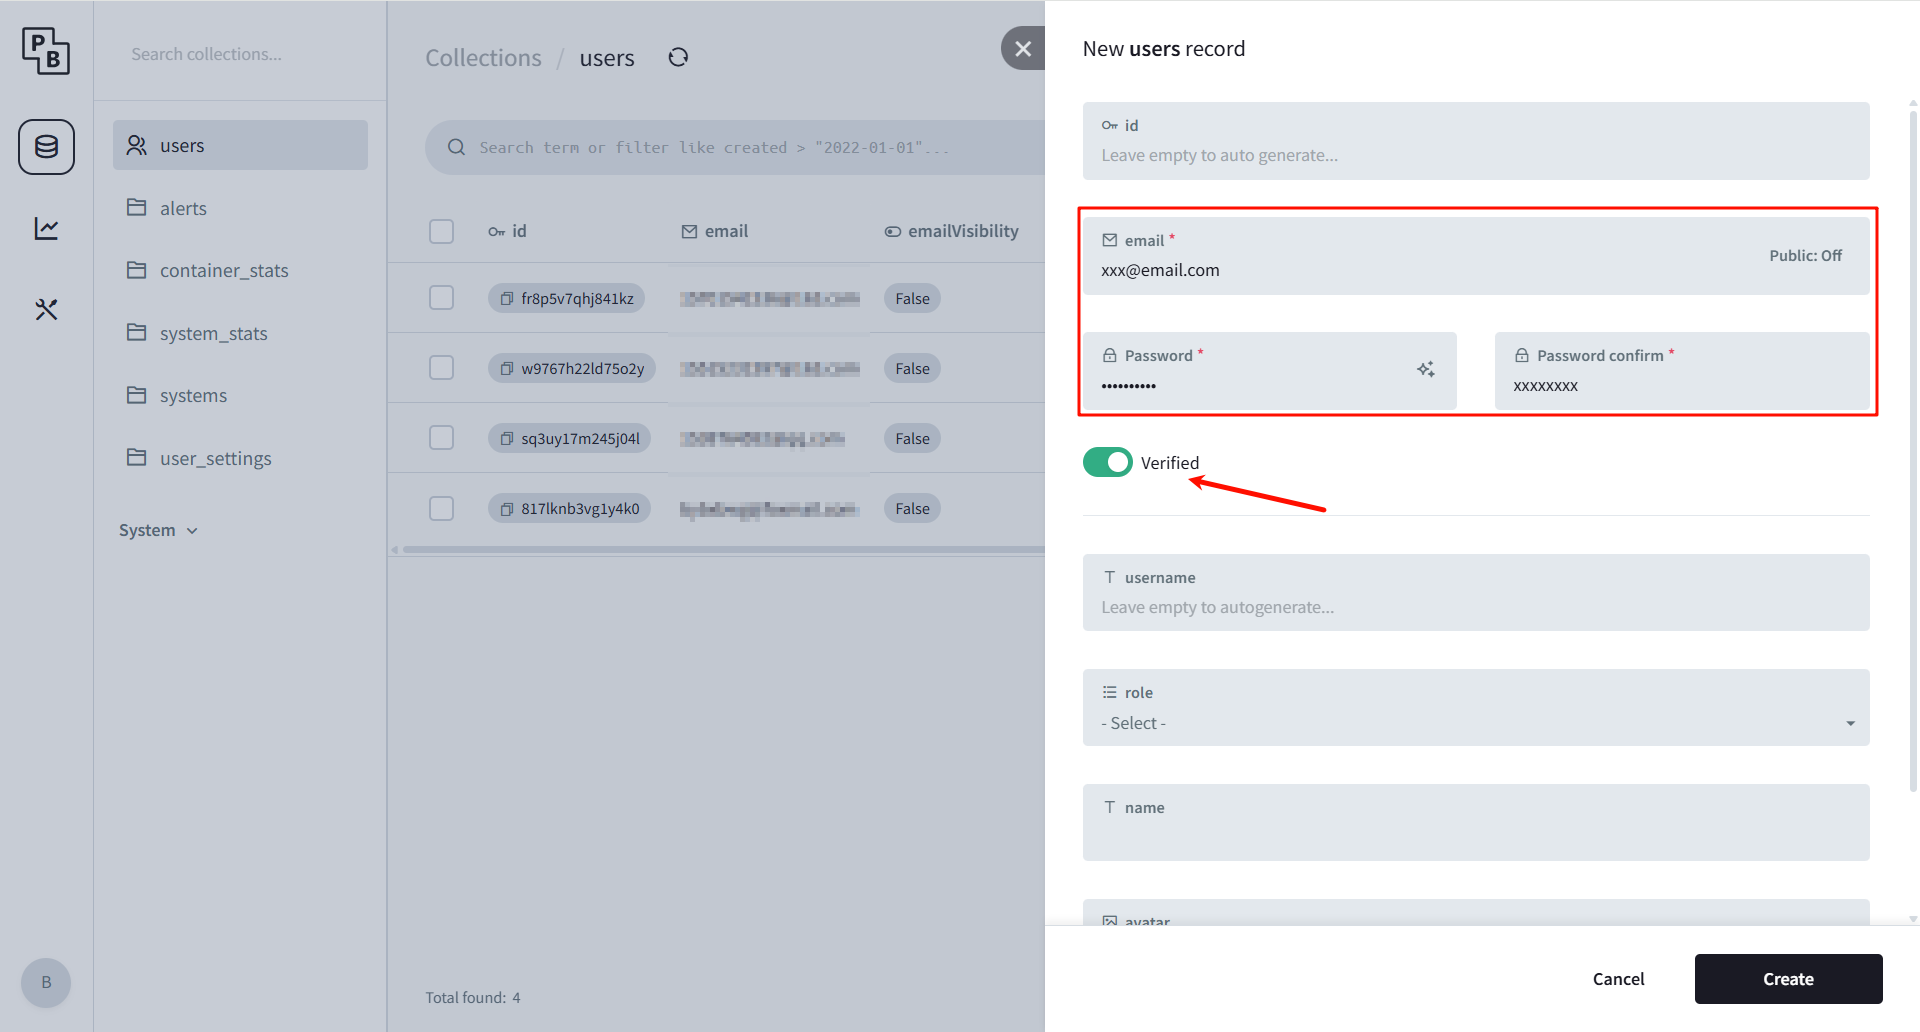Check the row checkbox for fr8p5v7qhj841kz
This screenshot has width=1920, height=1032.
click(441, 298)
